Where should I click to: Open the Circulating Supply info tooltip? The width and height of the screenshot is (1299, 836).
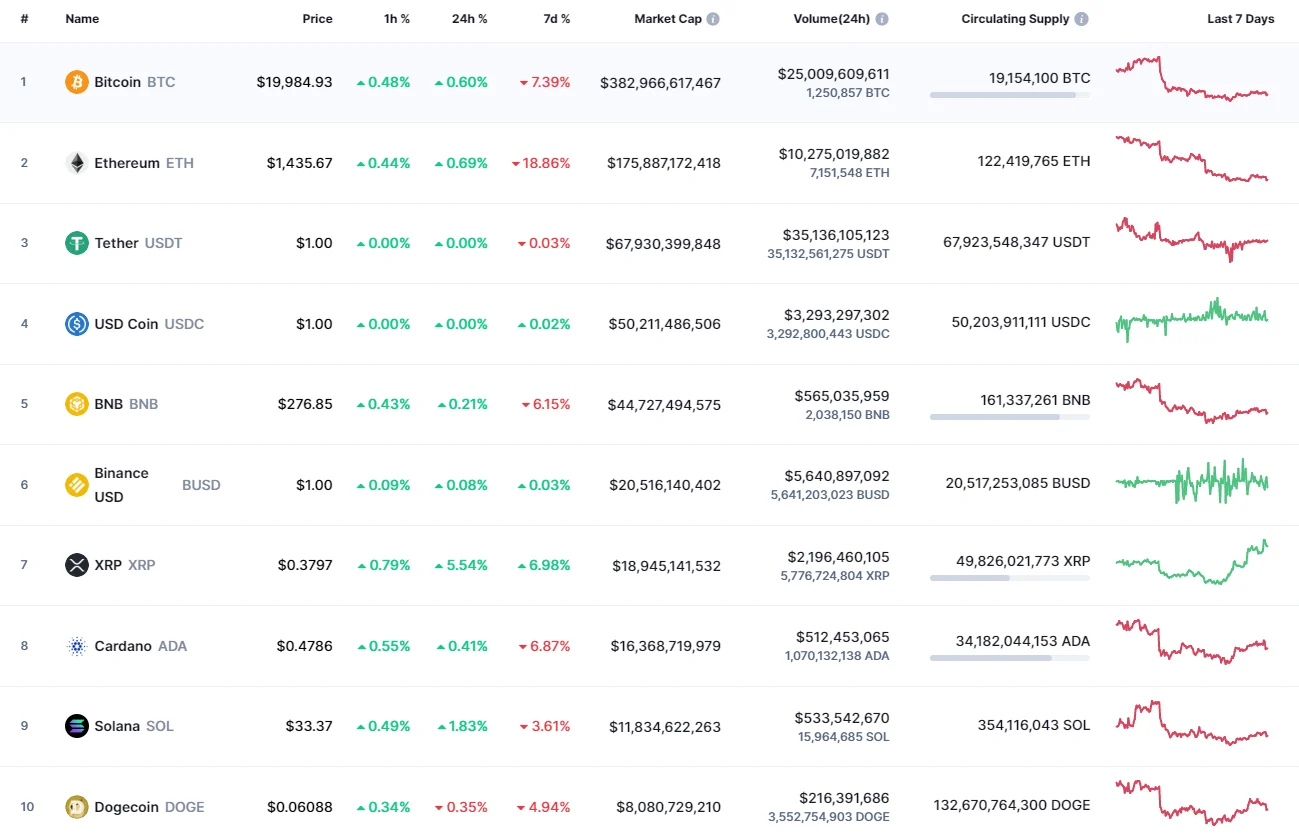(x=1083, y=18)
